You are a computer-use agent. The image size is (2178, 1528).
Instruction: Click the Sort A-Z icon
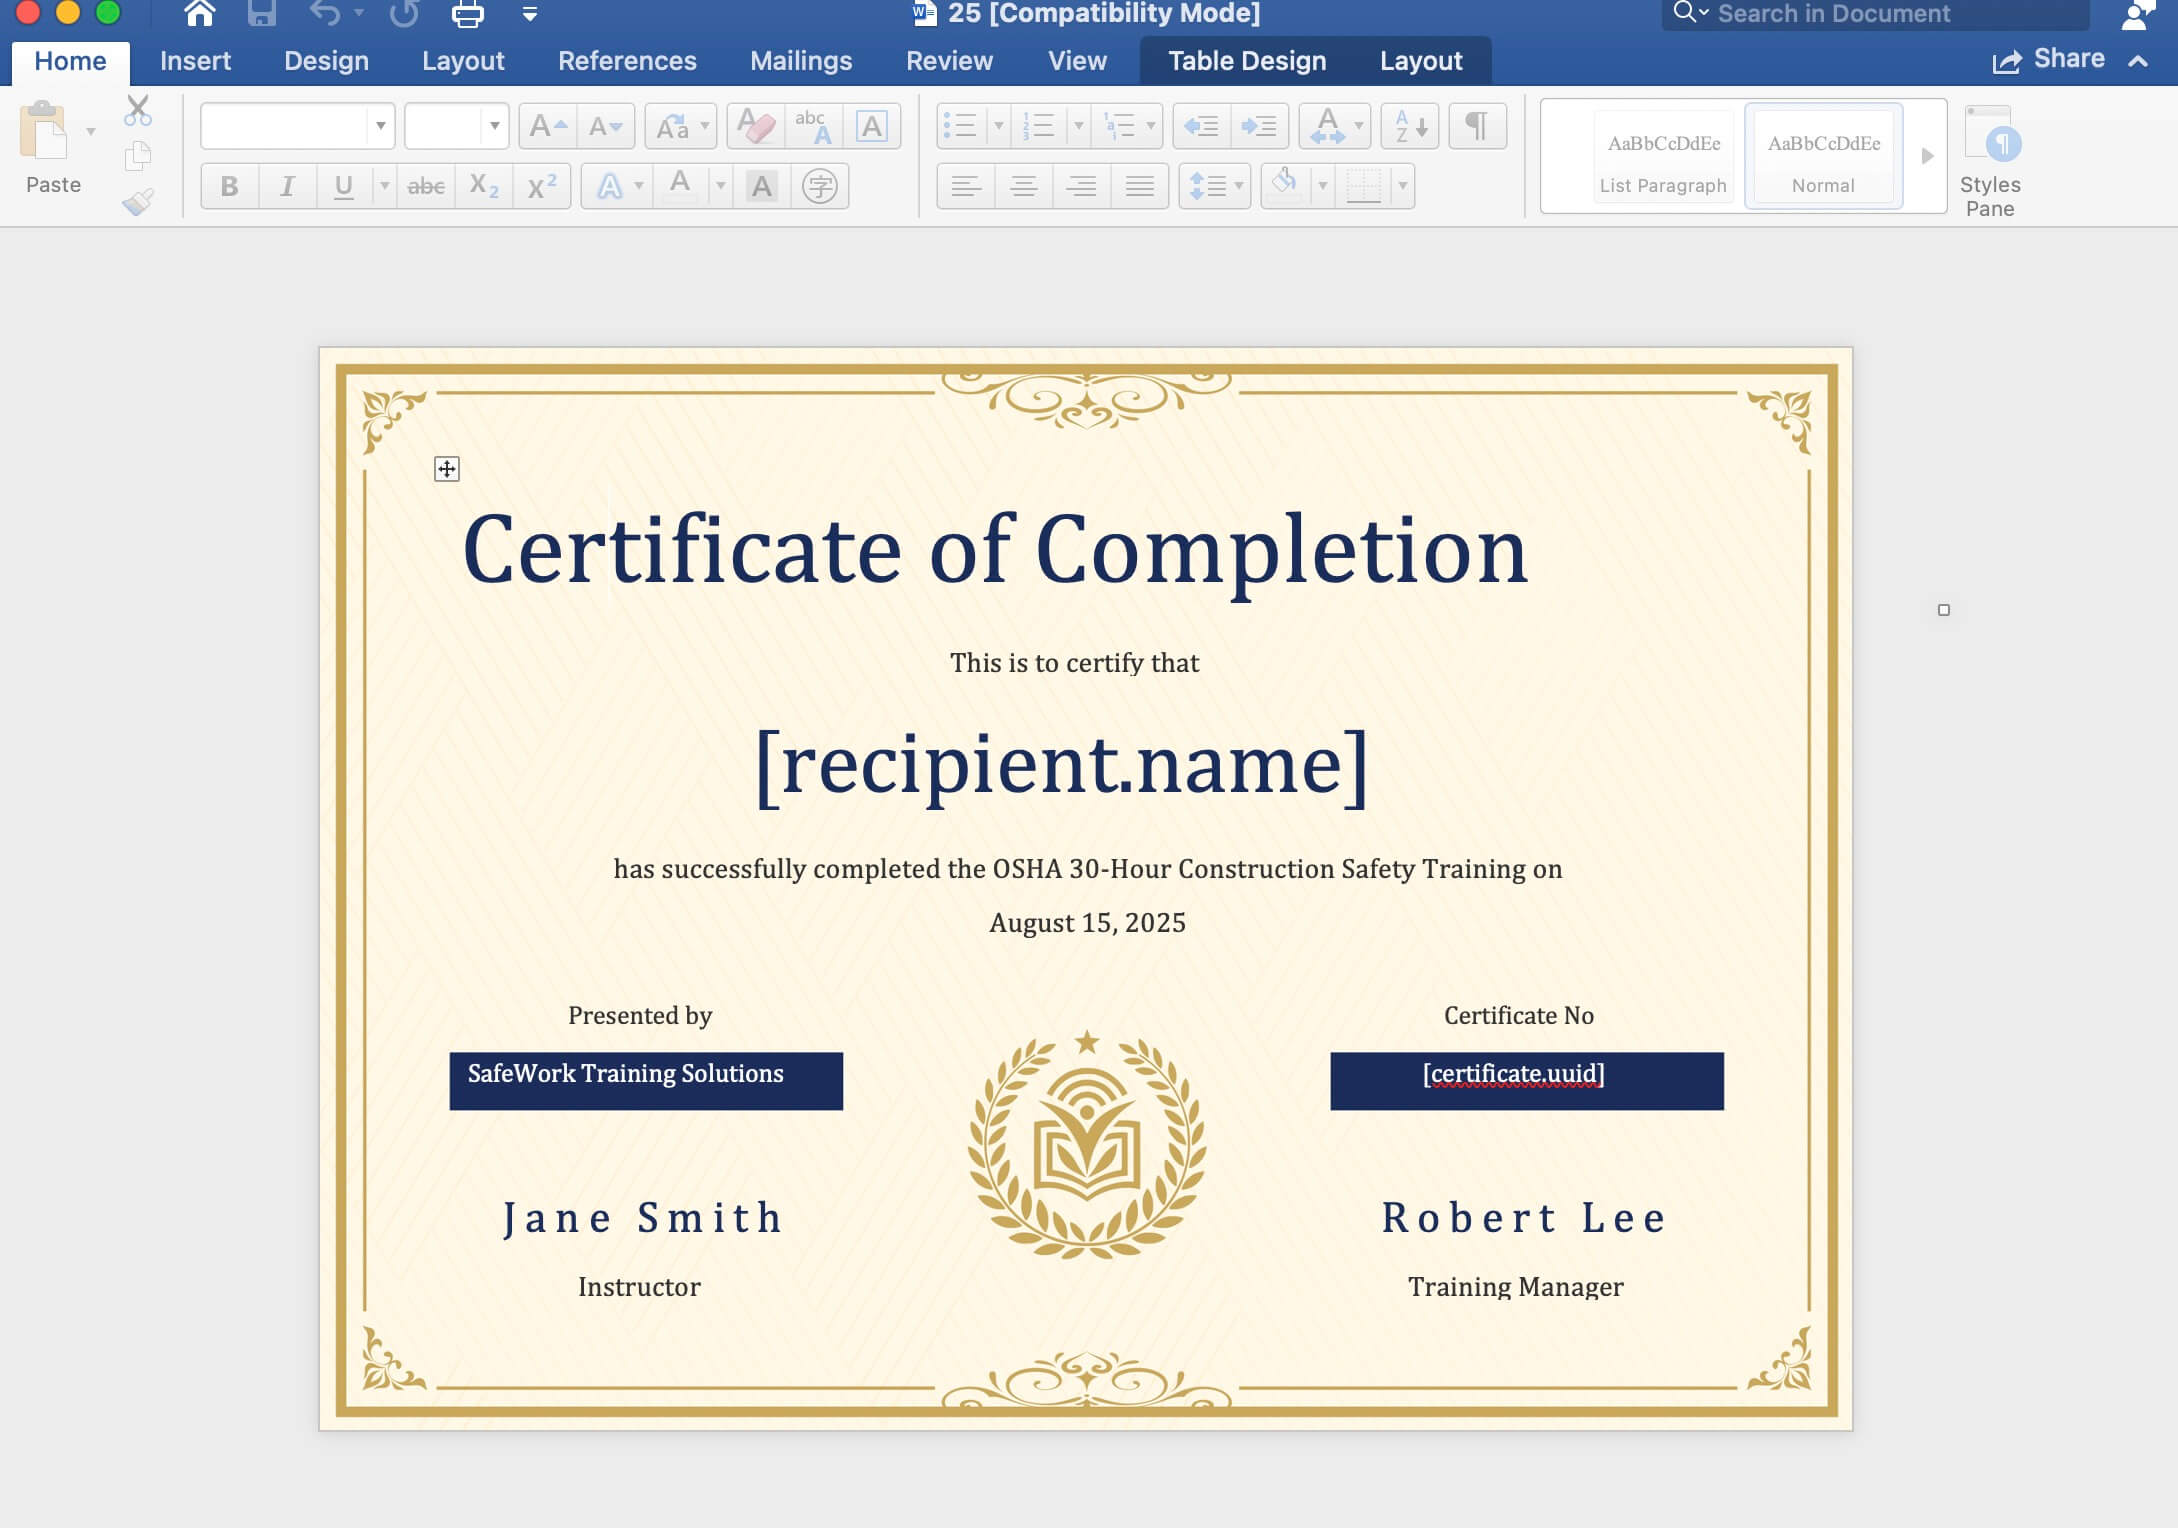1409,127
